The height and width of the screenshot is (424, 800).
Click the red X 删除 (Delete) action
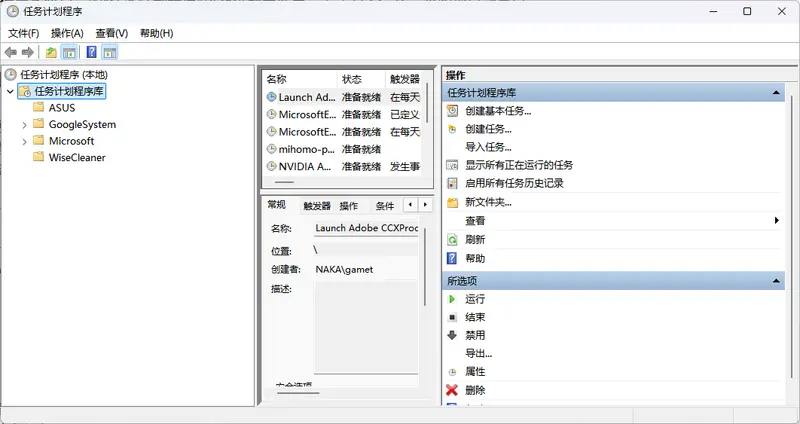coord(475,390)
